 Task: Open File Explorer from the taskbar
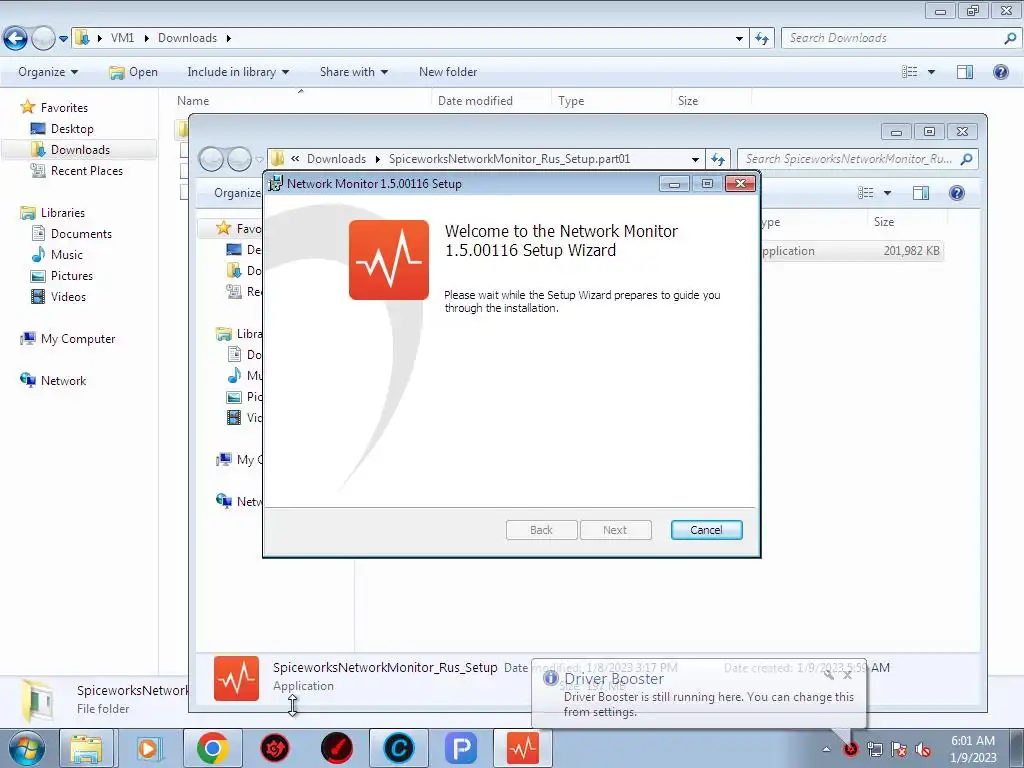(87, 748)
